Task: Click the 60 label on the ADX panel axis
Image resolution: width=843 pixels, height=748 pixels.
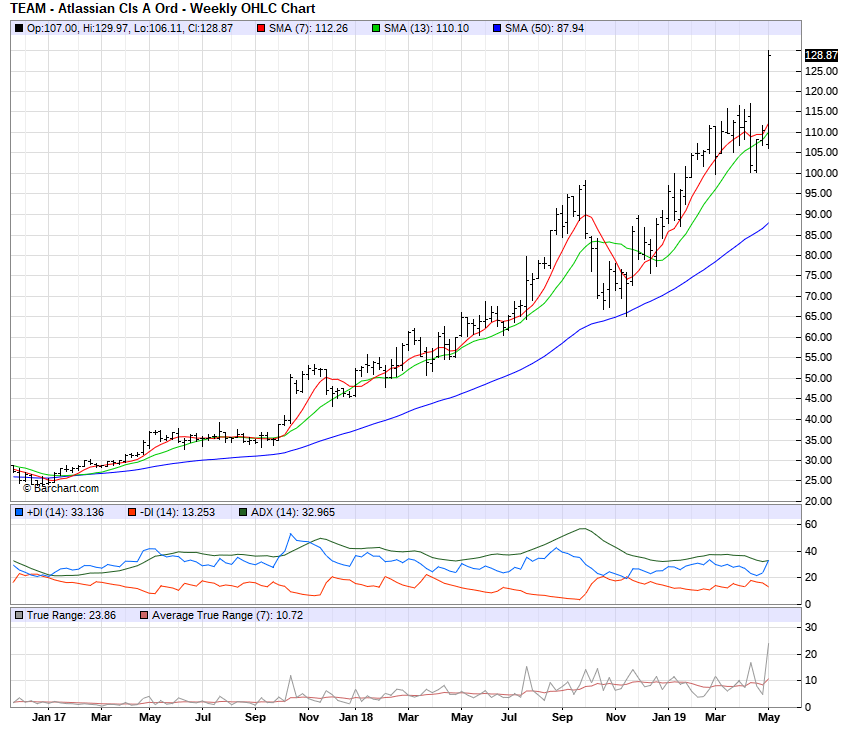Action: coord(811,524)
